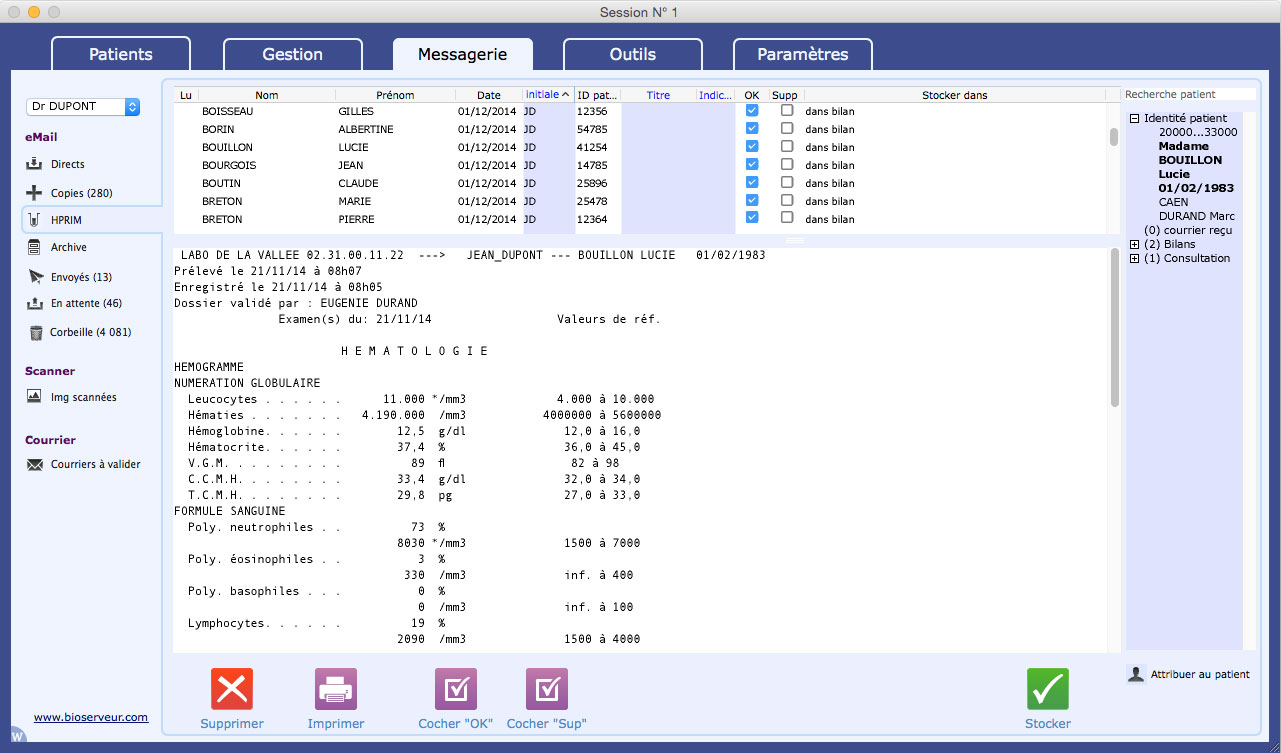Expand the (1) Consultation tree node

pyautogui.click(x=1135, y=258)
